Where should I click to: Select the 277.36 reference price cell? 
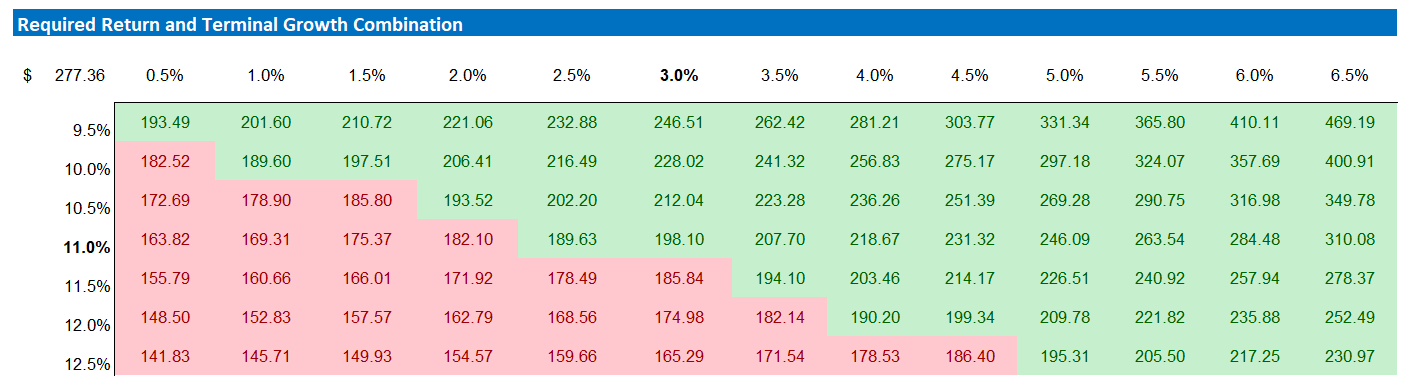click(80, 76)
